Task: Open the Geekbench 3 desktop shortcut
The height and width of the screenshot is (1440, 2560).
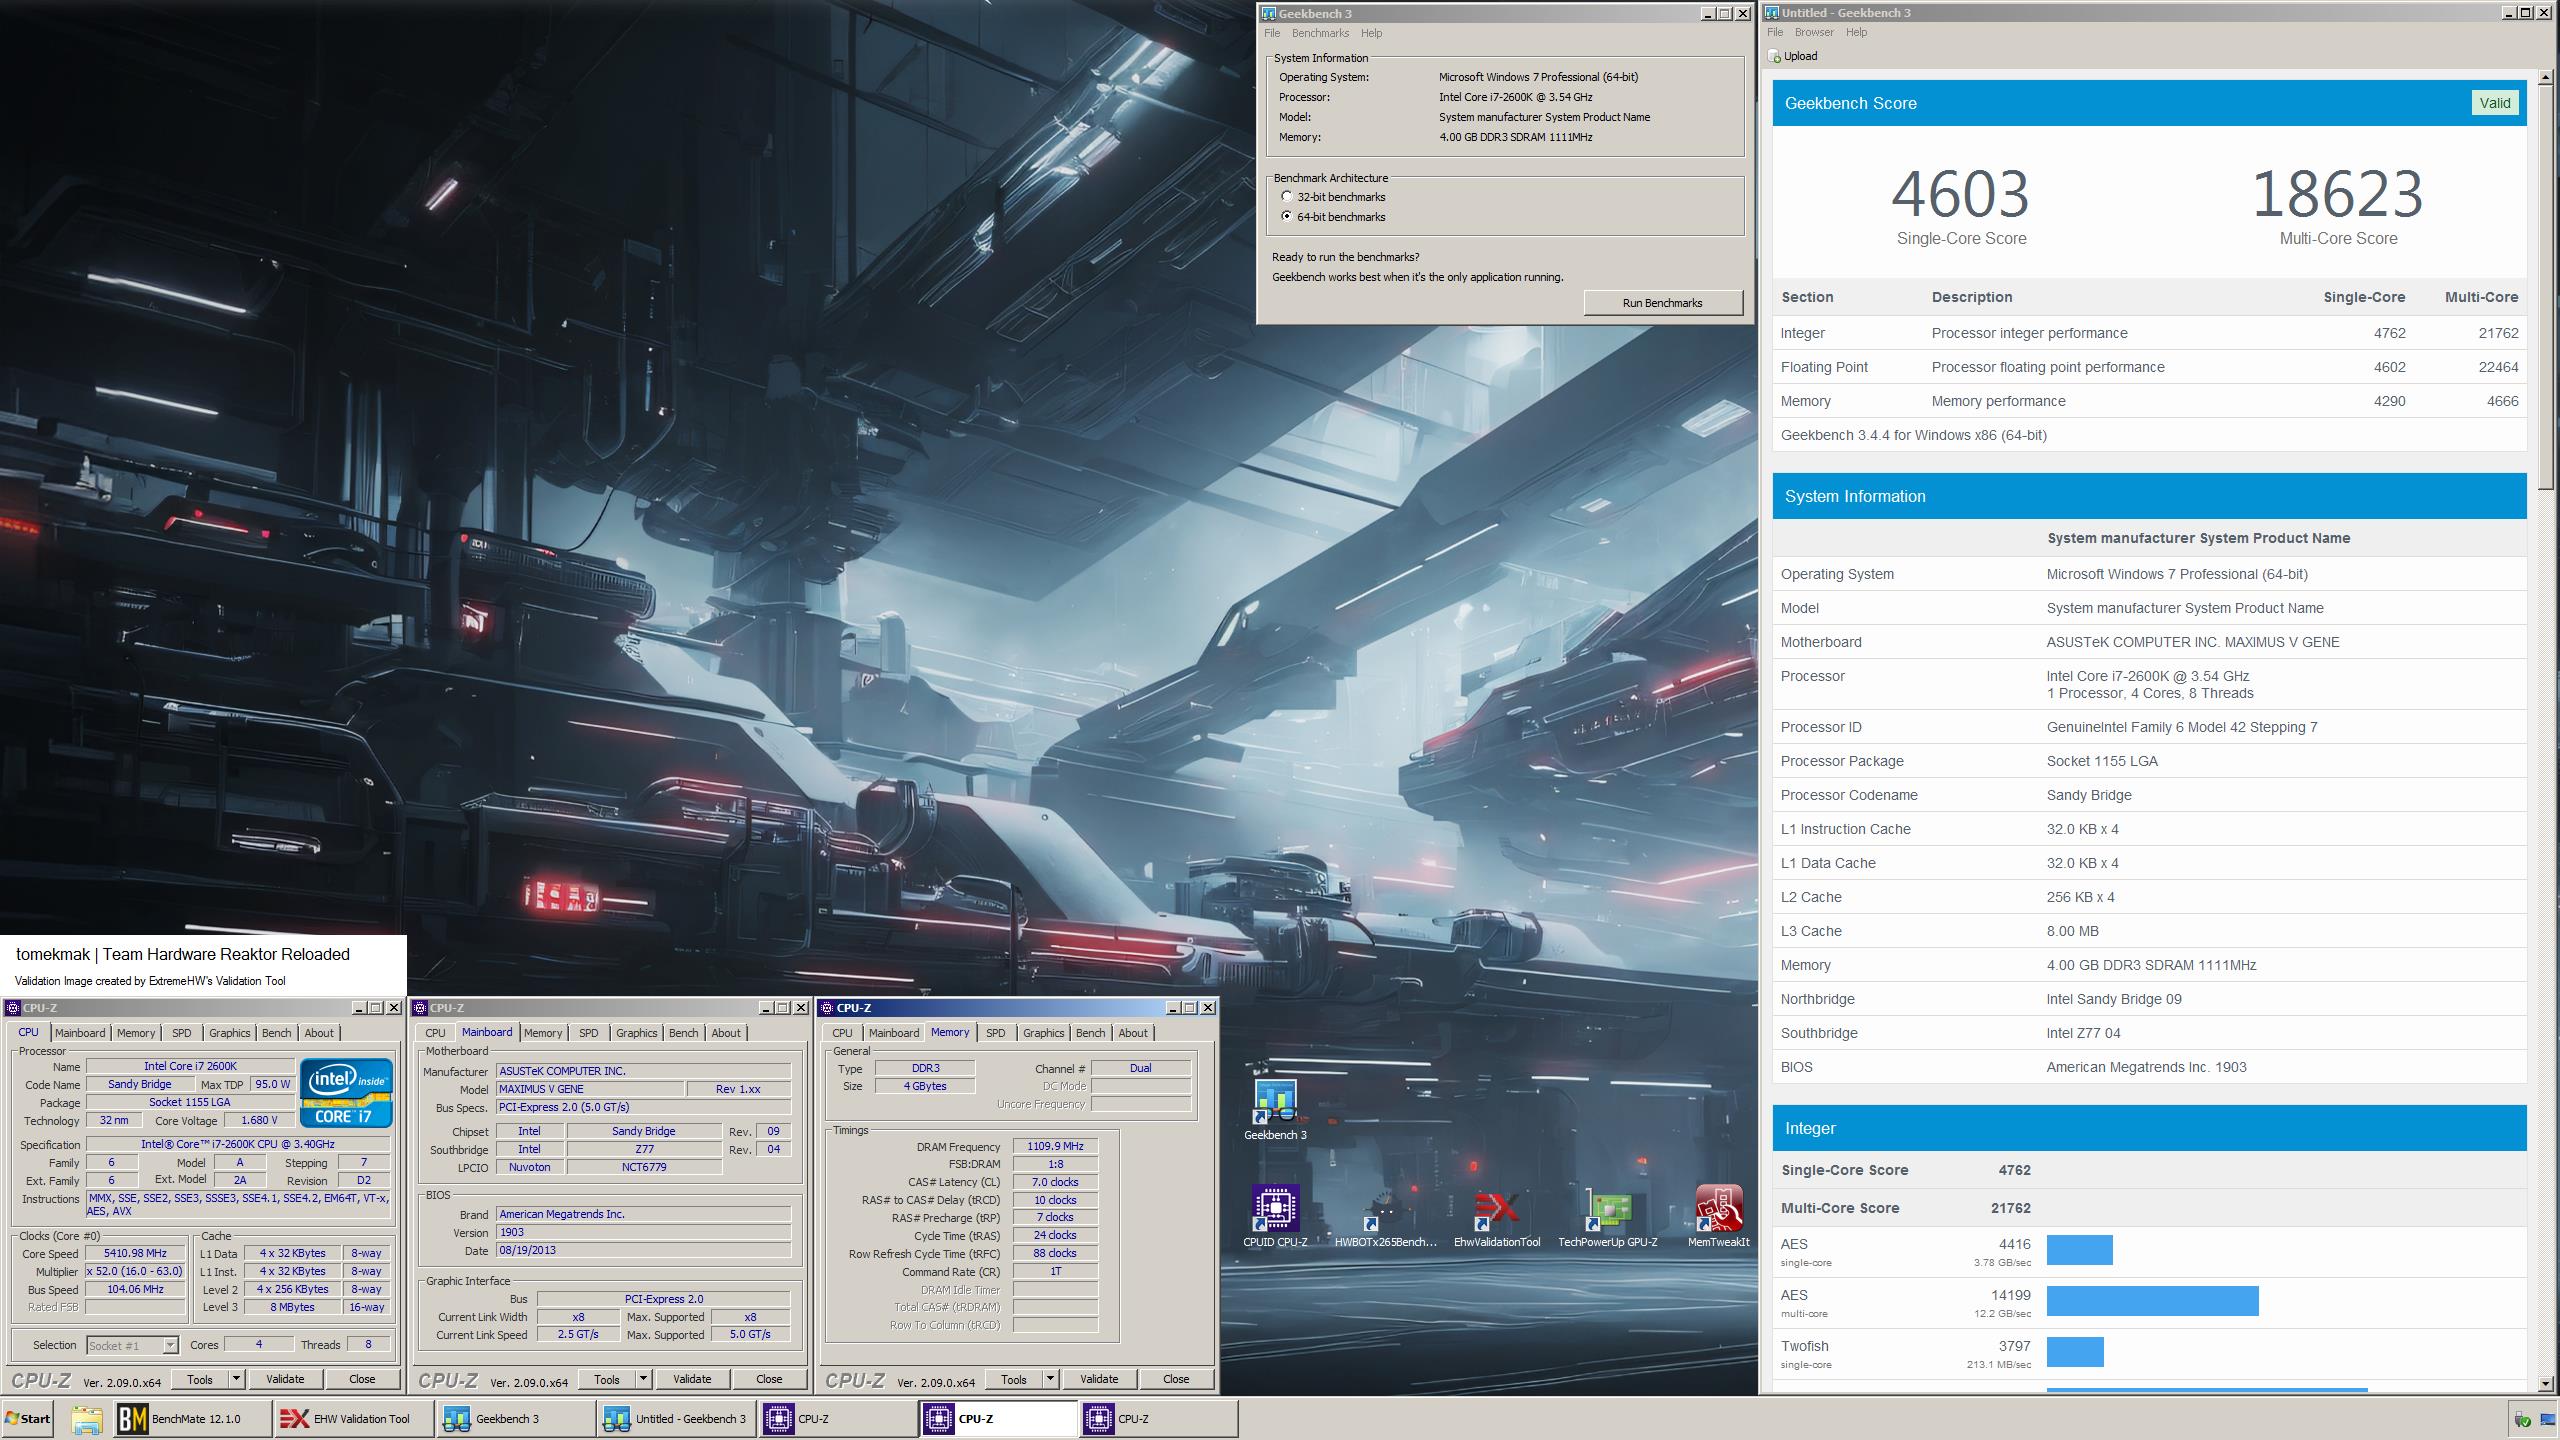Action: click(x=1275, y=1110)
